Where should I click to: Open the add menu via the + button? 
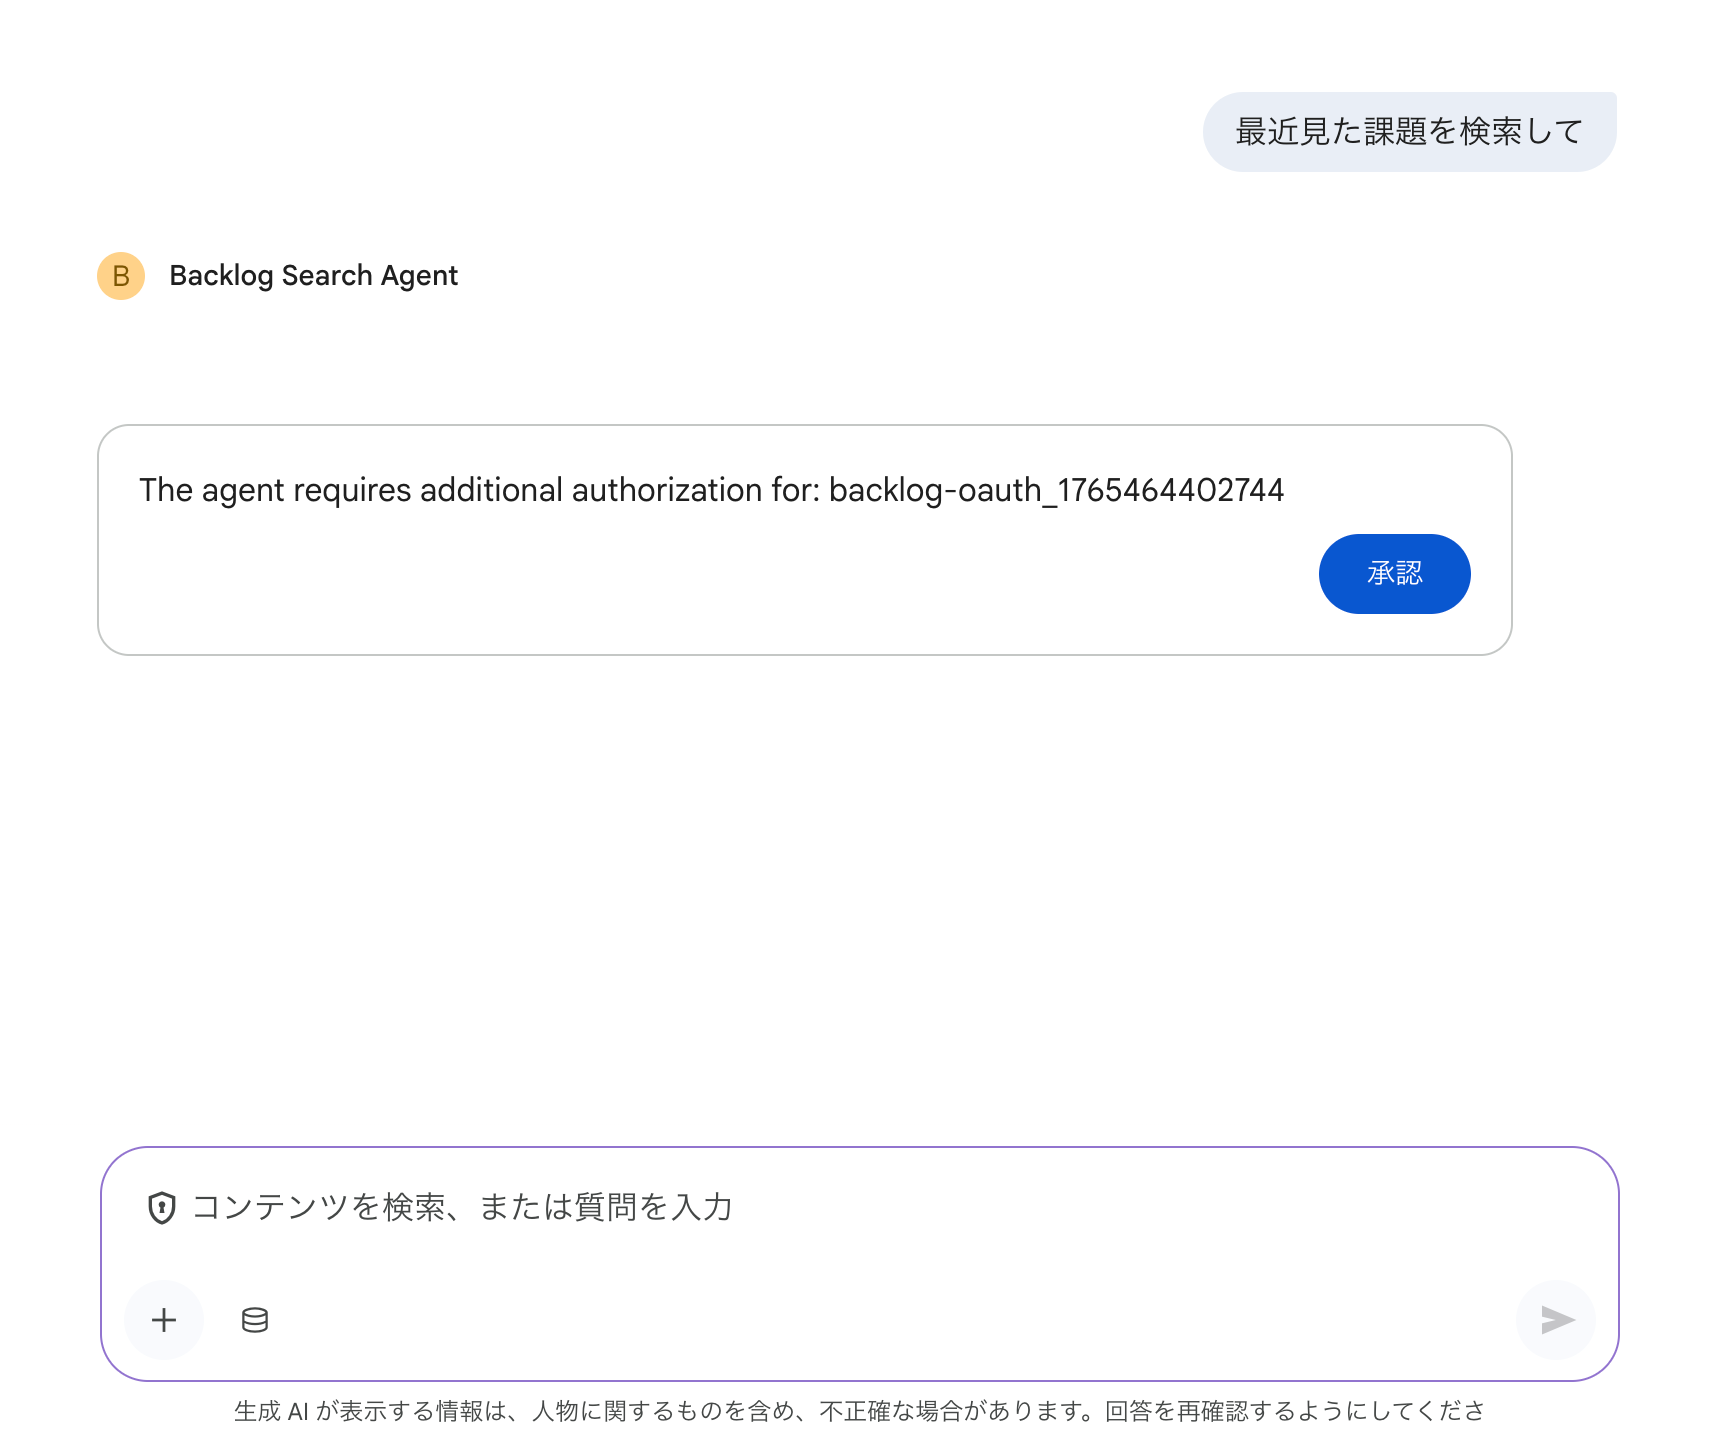click(164, 1320)
